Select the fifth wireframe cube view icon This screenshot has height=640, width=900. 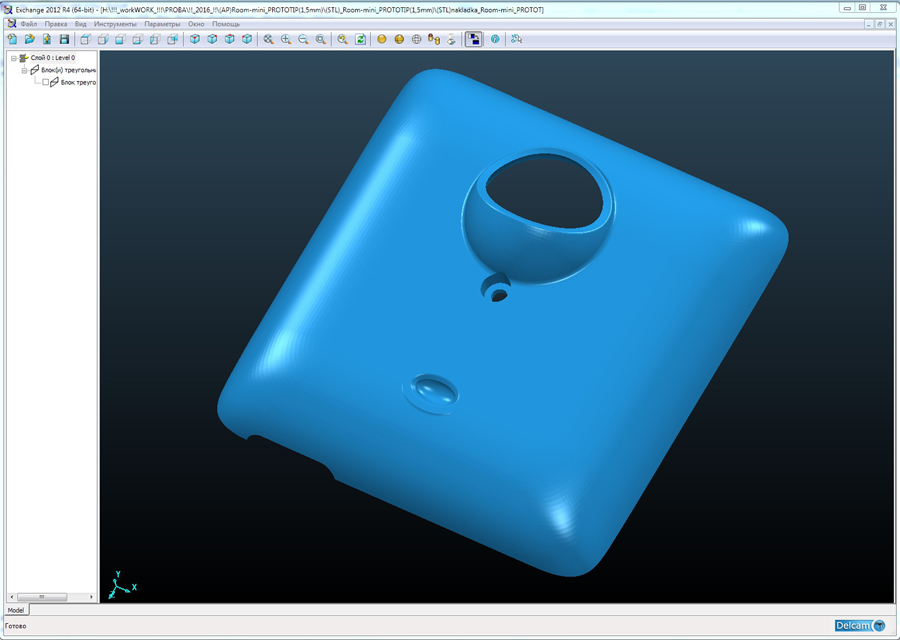155,39
